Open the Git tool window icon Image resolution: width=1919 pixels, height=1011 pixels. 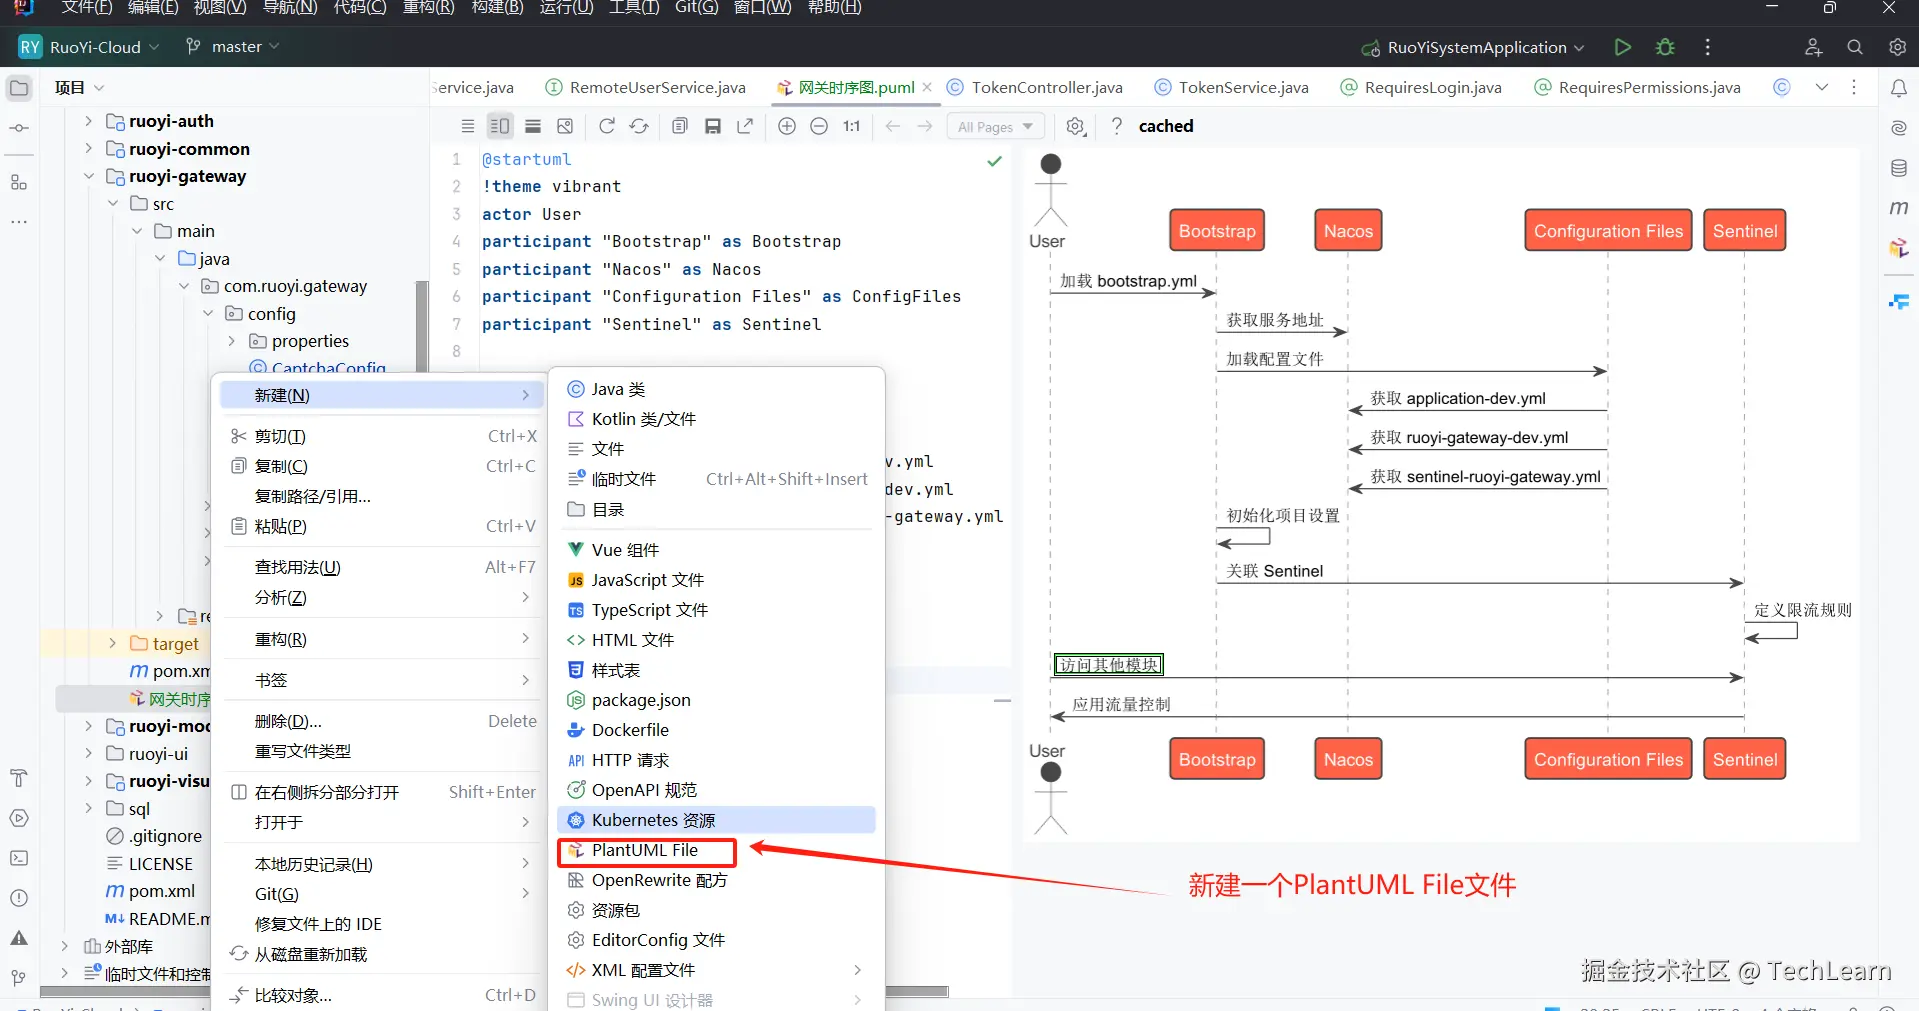pyautogui.click(x=19, y=978)
